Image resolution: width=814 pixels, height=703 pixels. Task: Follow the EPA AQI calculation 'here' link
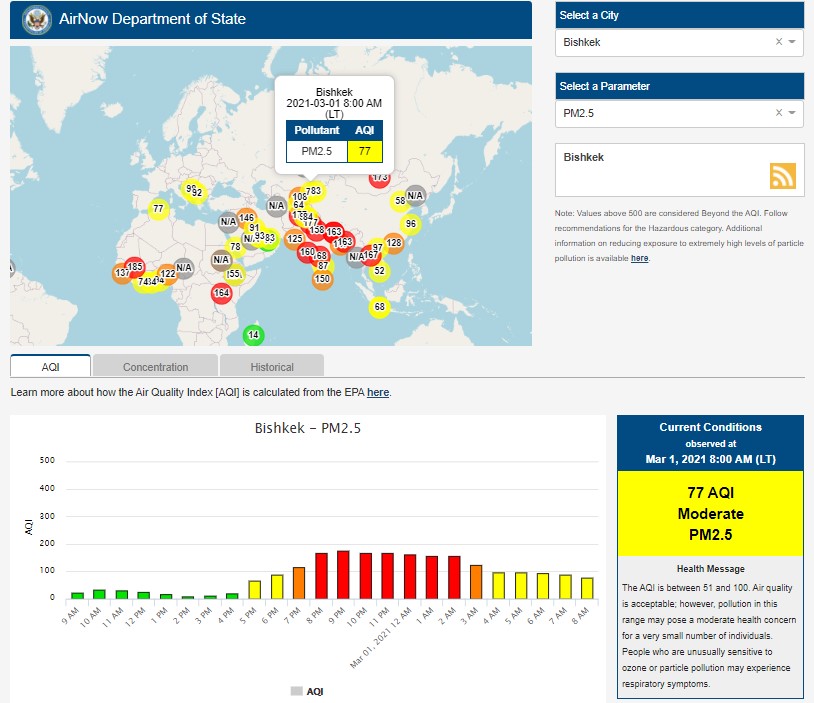pyautogui.click(x=378, y=392)
